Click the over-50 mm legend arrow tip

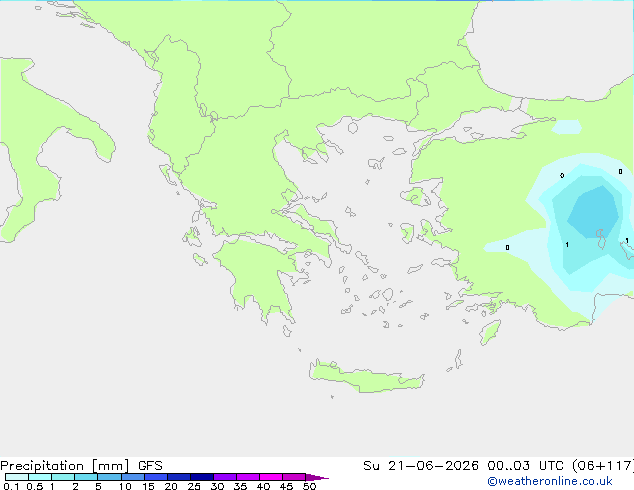tap(317, 477)
